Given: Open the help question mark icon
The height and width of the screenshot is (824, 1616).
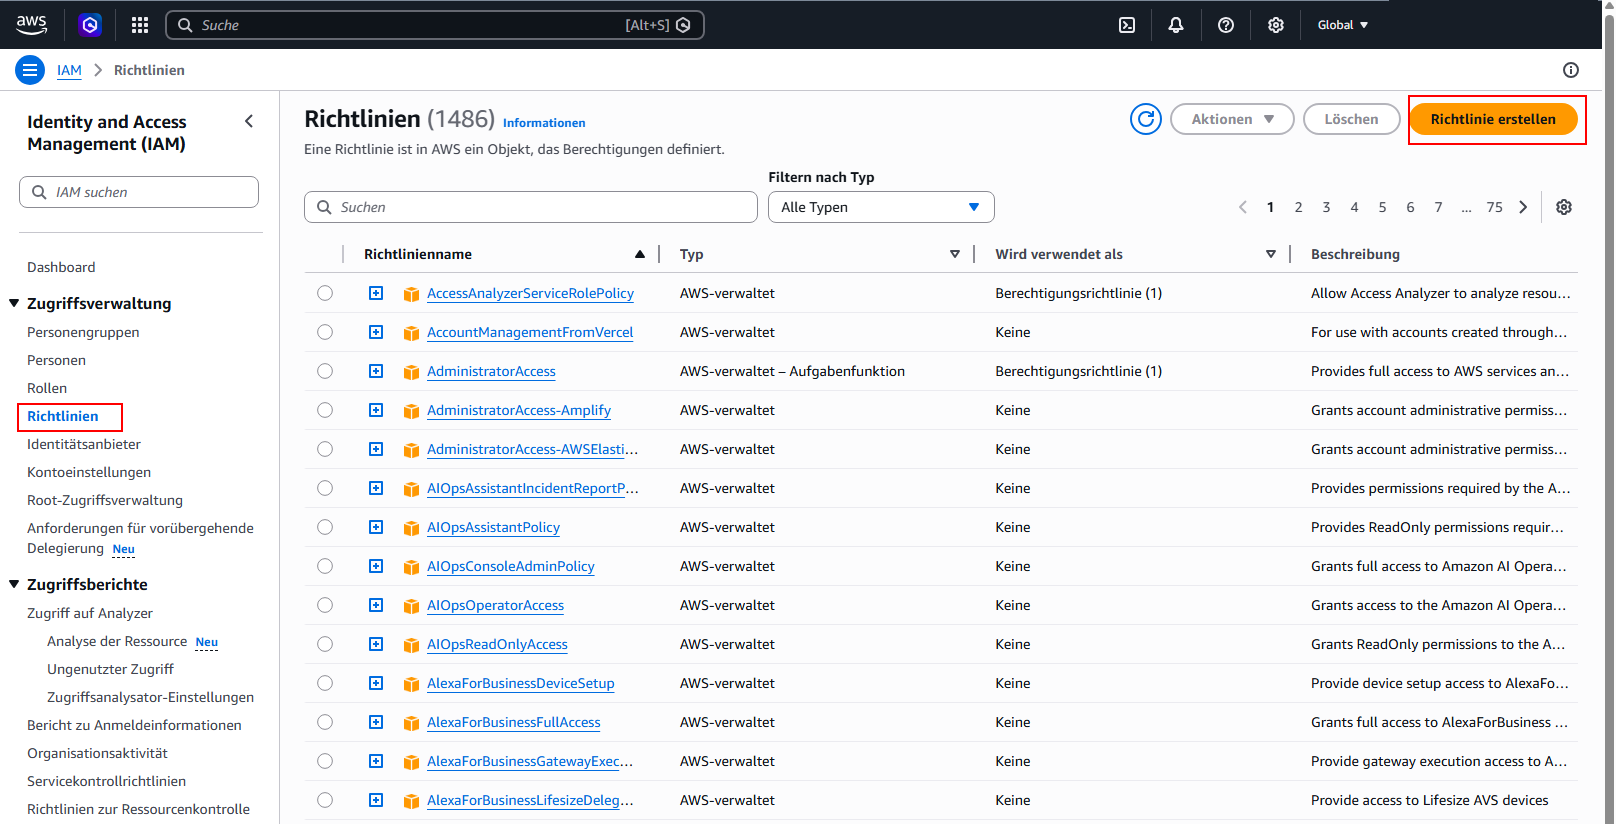Looking at the screenshot, I should [1226, 25].
